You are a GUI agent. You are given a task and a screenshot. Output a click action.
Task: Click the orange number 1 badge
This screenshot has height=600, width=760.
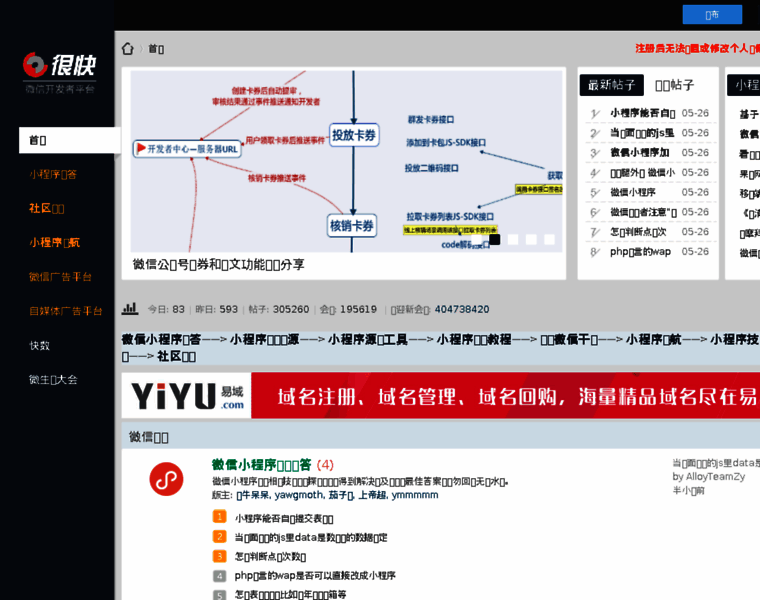pos(220,517)
